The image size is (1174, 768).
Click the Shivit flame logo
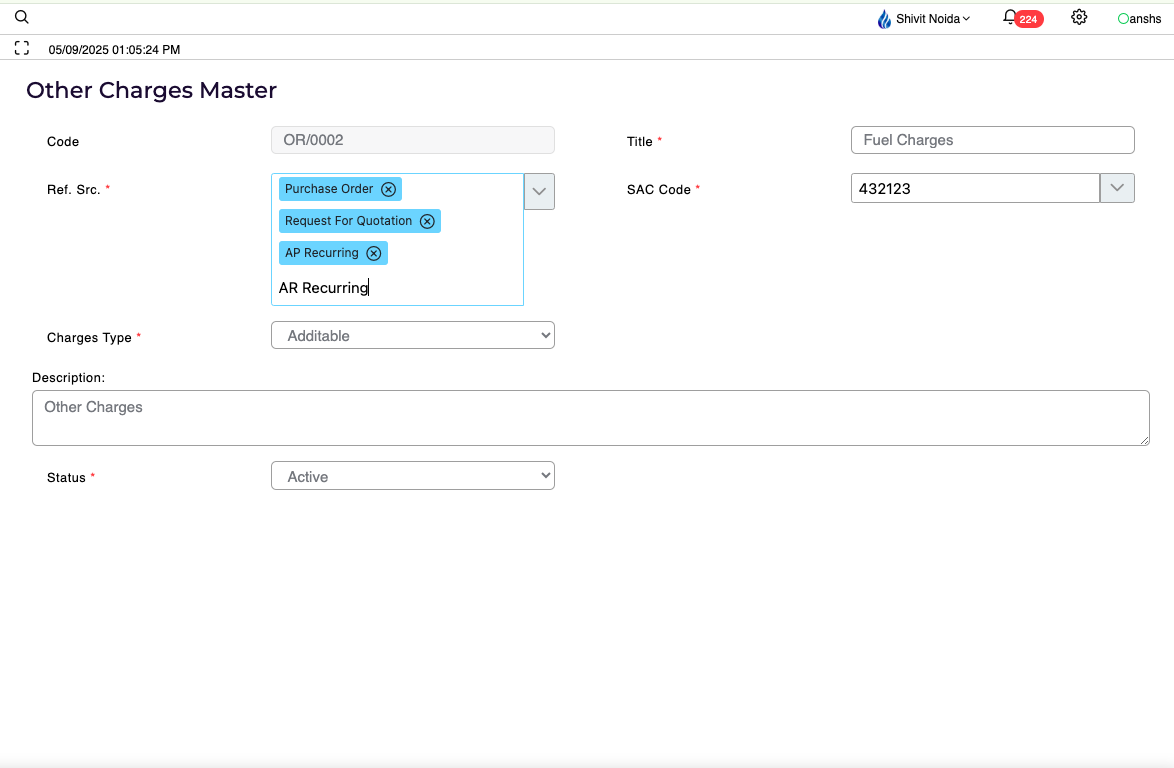(x=884, y=19)
